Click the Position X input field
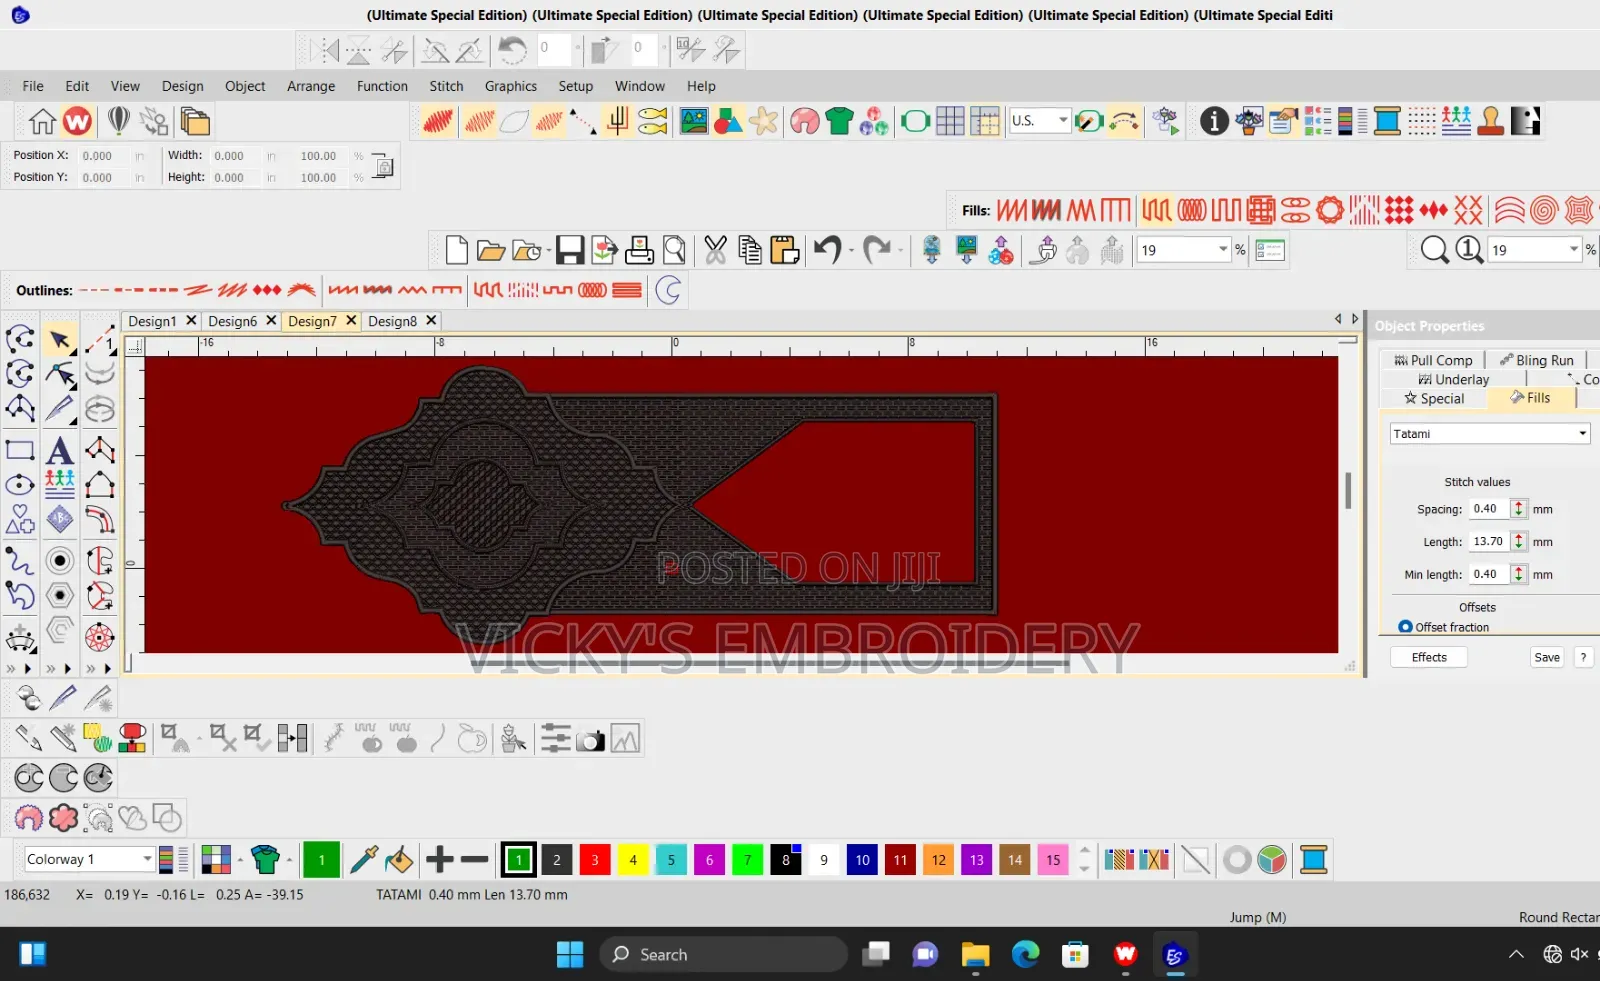1600x981 pixels. coord(104,155)
